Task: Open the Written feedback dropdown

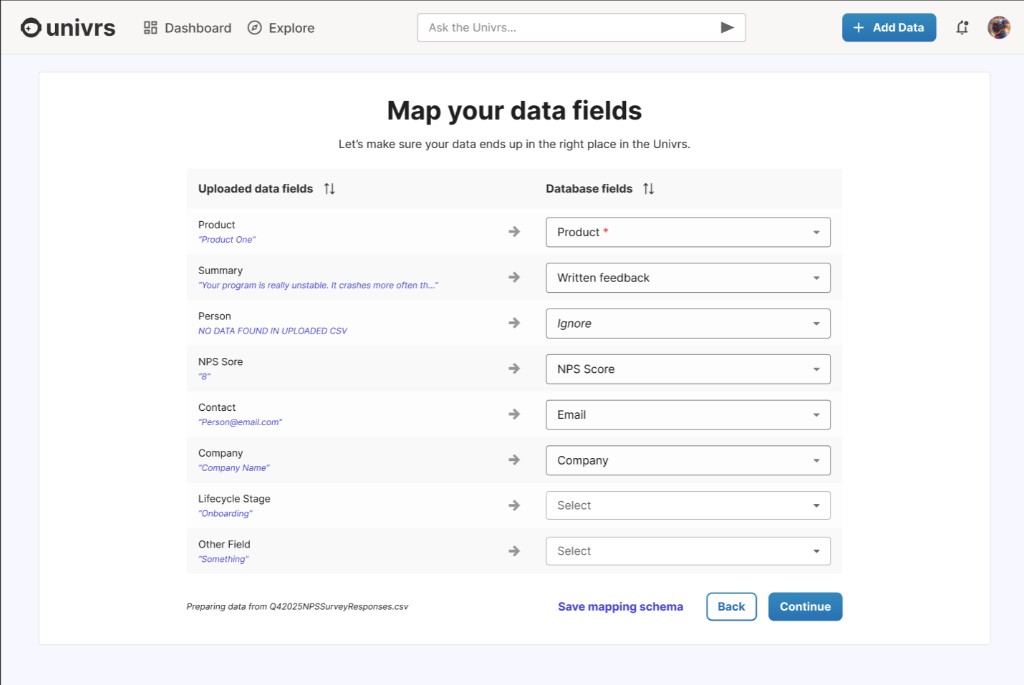Action: pos(688,278)
